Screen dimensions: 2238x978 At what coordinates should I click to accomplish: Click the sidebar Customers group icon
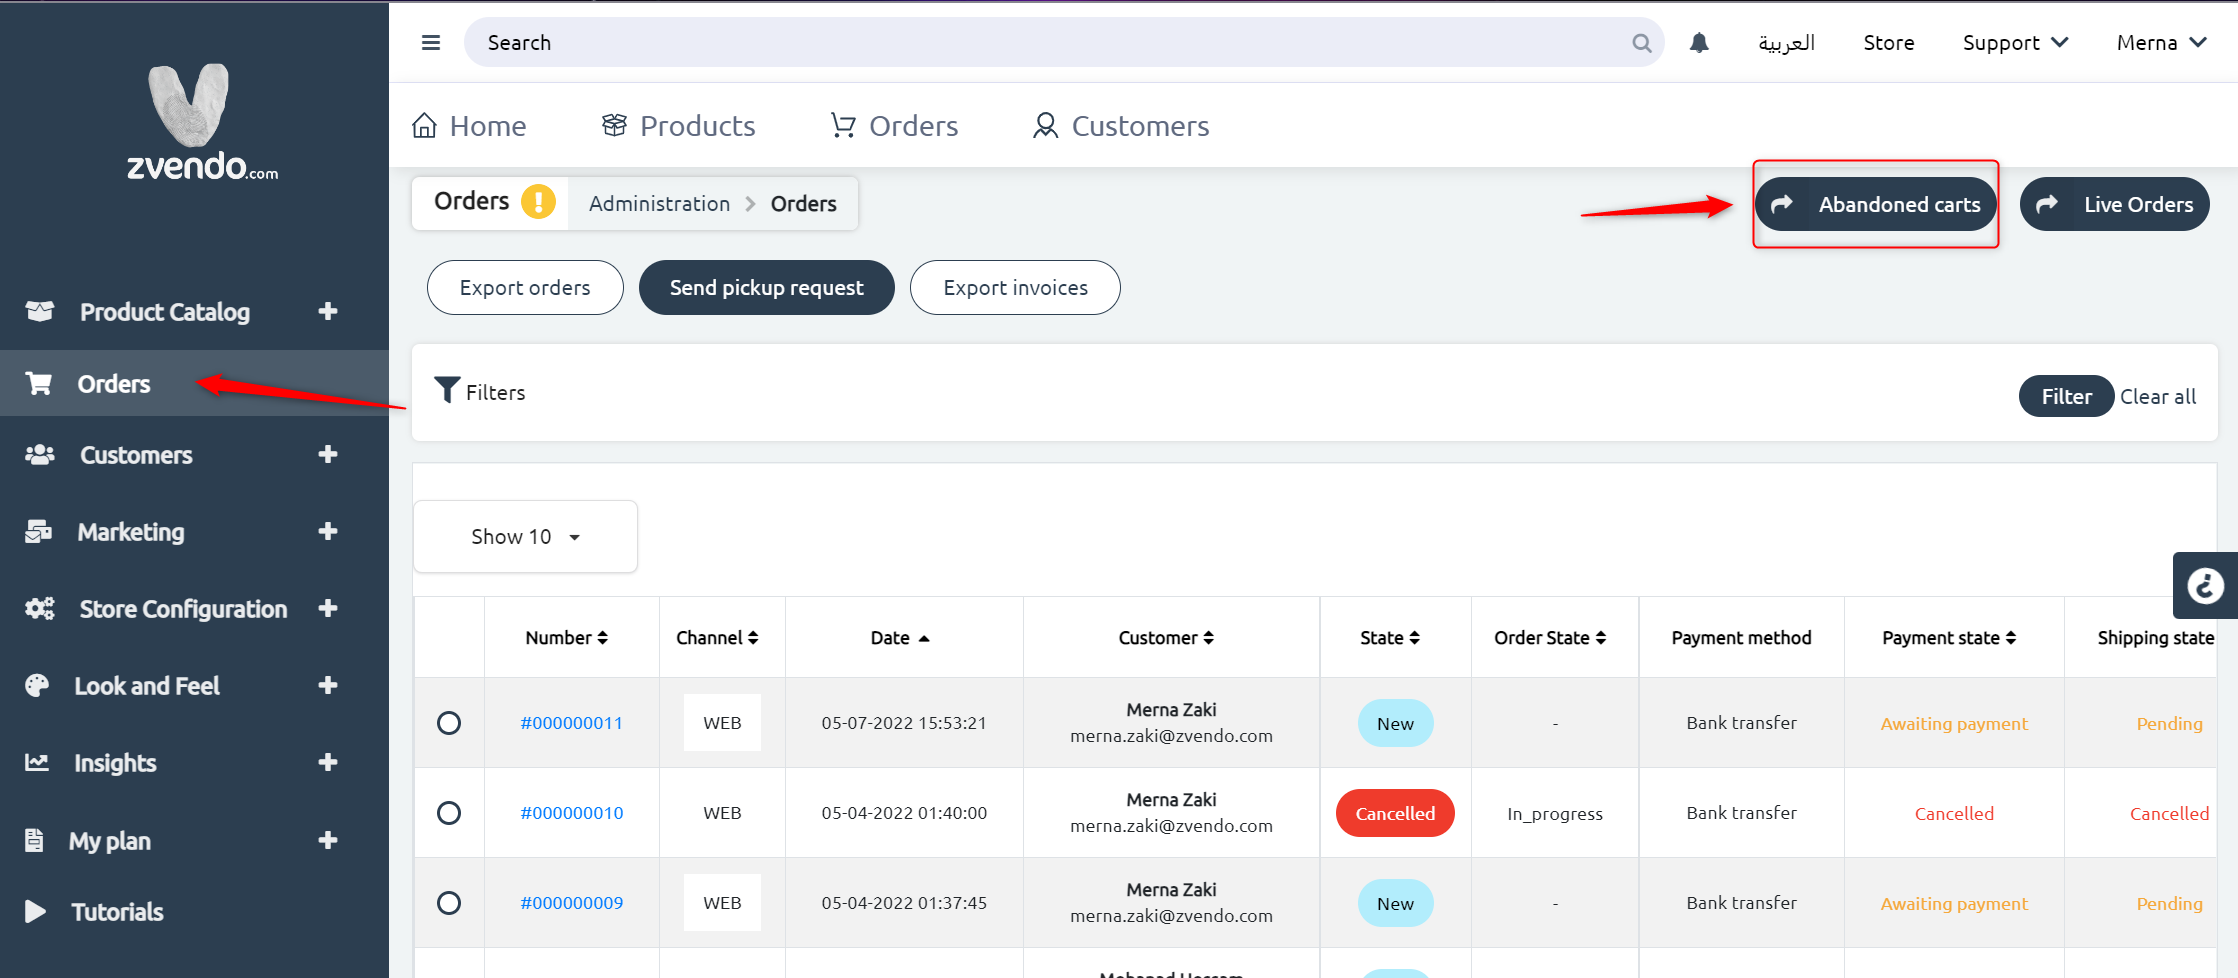[40, 454]
